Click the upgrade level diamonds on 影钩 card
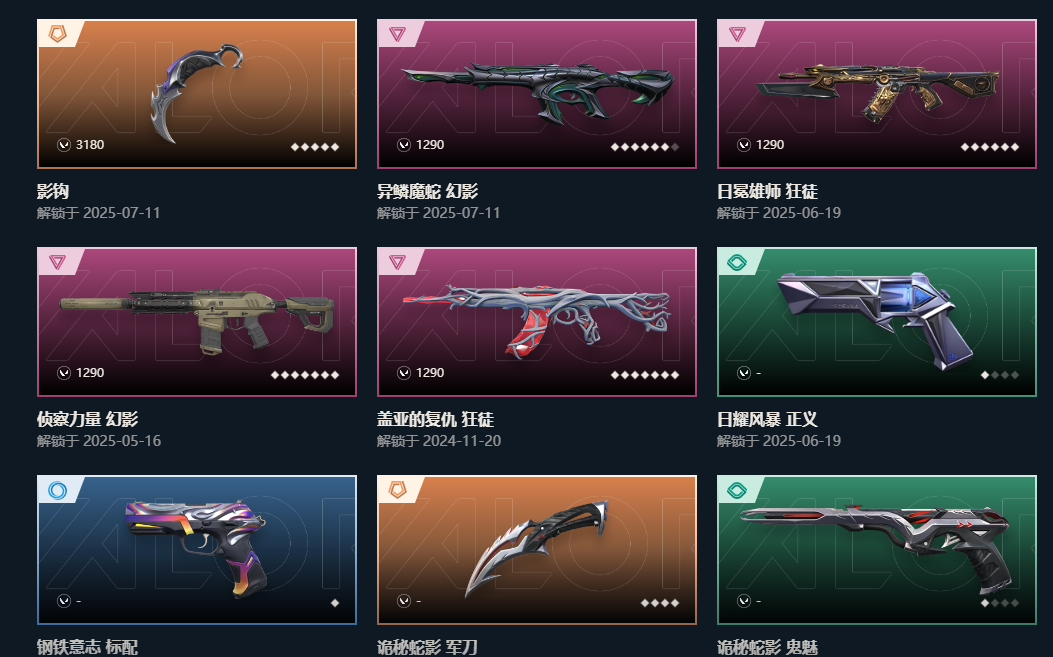Viewport: 1053px width, 657px height. 315,146
